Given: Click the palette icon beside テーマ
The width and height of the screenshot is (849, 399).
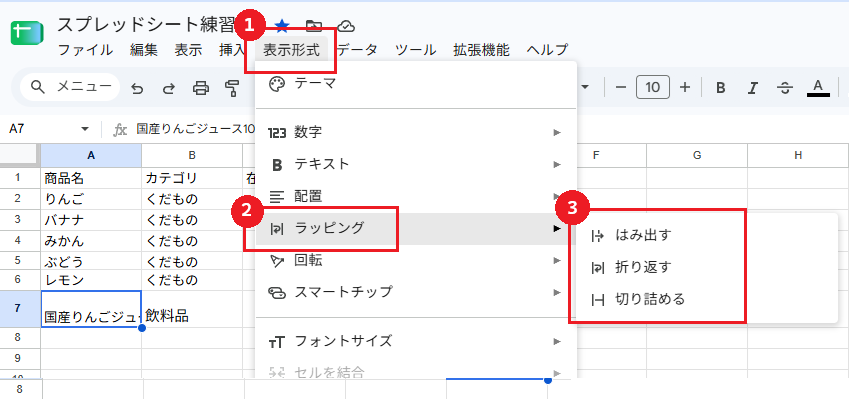Looking at the screenshot, I should pyautogui.click(x=276, y=84).
